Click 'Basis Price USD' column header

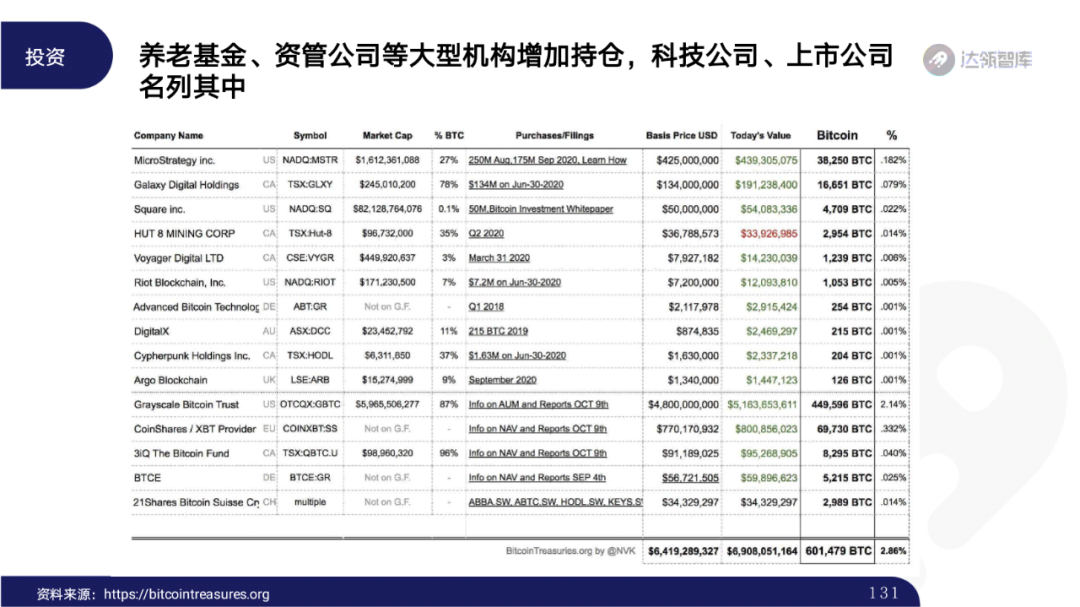pyautogui.click(x=682, y=136)
